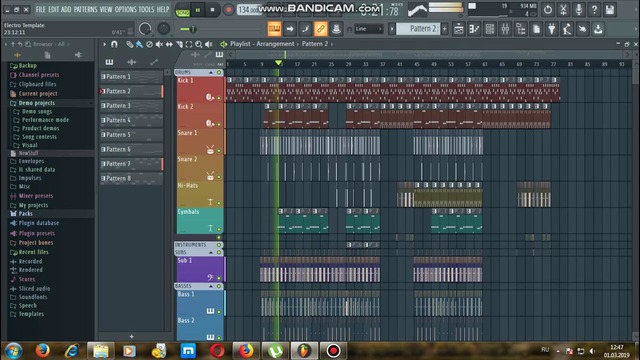Click the orange link icon in toolbar

320,29
